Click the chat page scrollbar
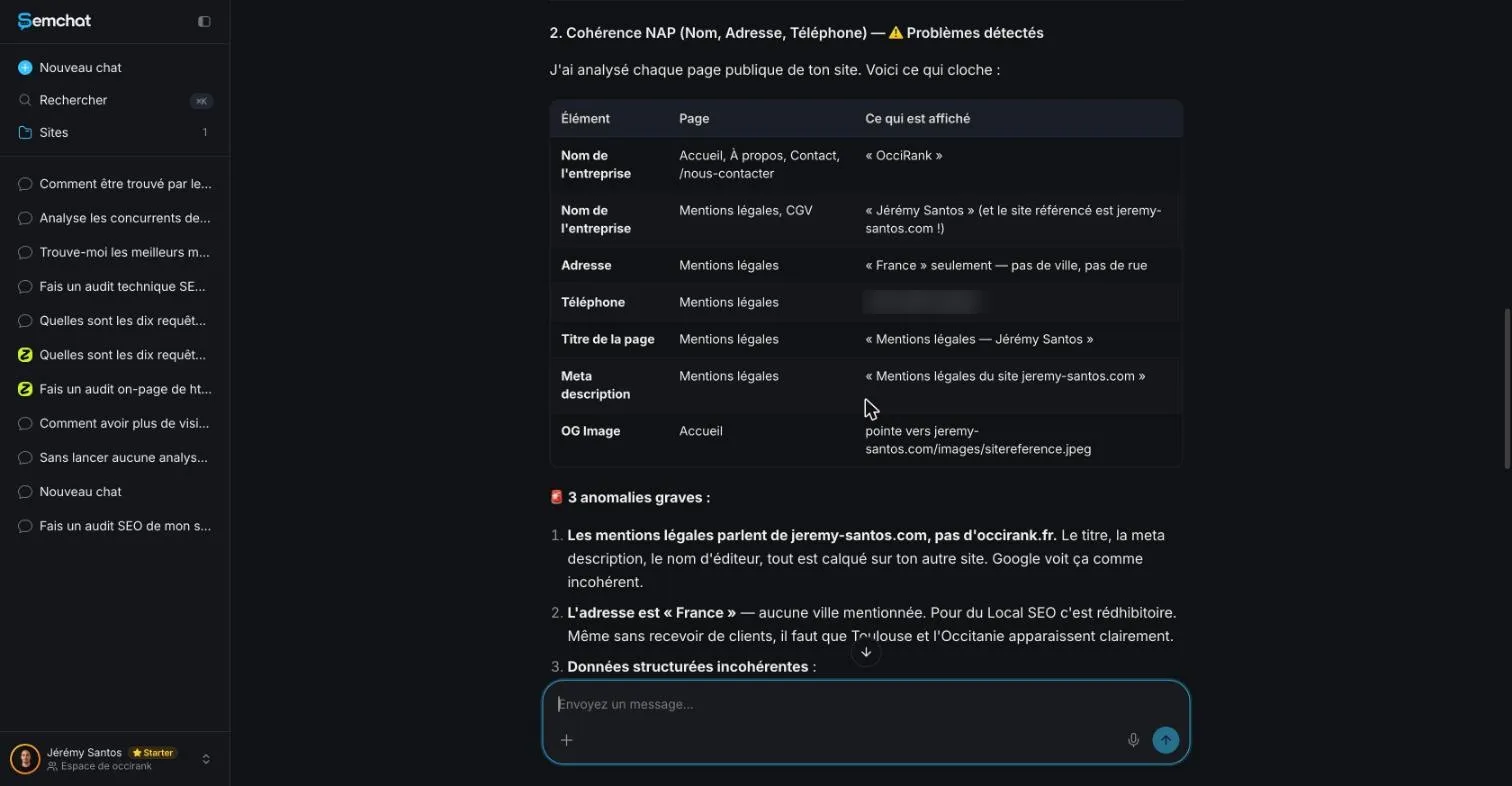This screenshot has width=1512, height=786. pyautogui.click(x=1506, y=388)
